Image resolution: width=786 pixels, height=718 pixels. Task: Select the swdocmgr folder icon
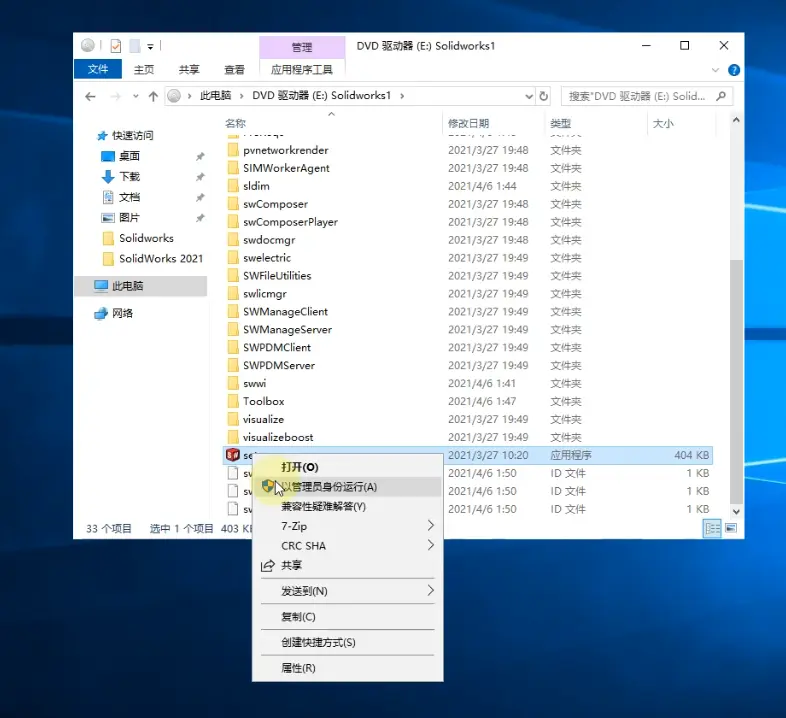(x=233, y=240)
